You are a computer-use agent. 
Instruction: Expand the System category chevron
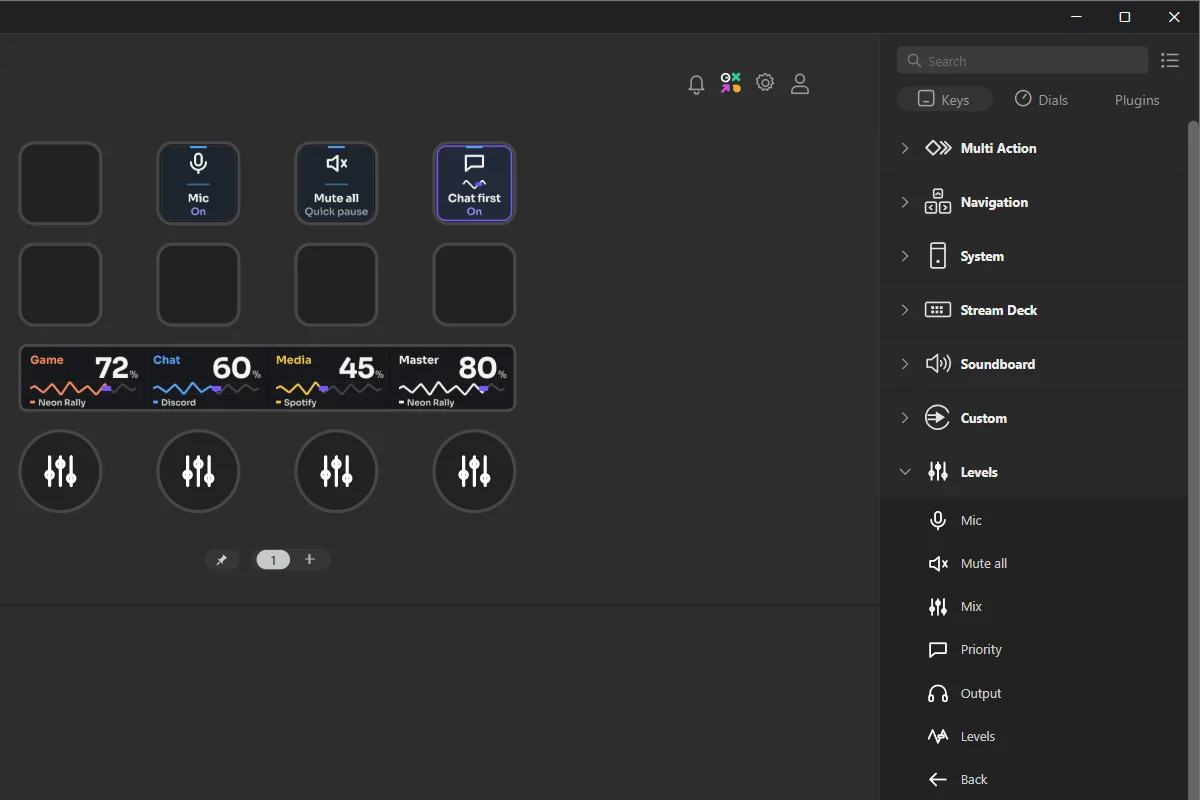(x=905, y=256)
